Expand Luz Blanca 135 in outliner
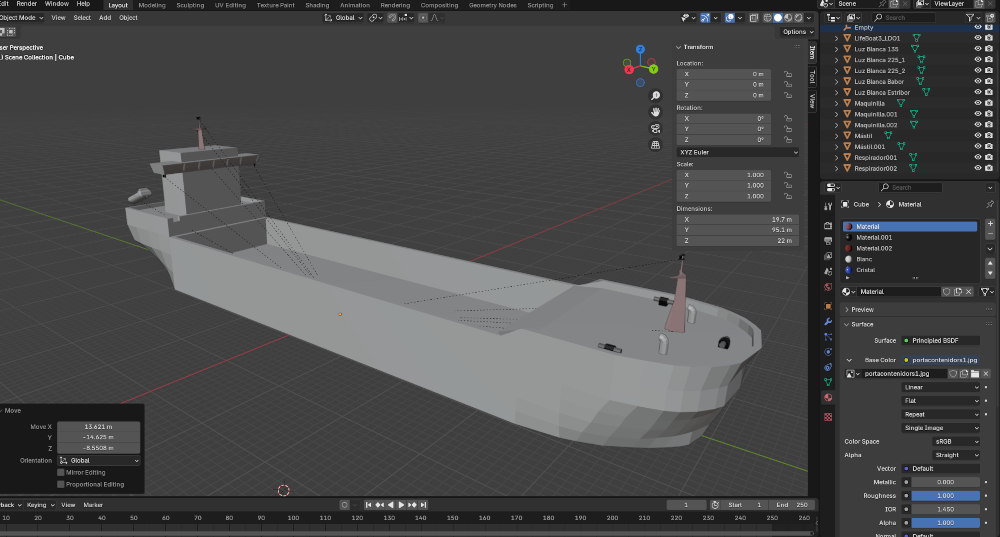This screenshot has width=1000, height=537. point(836,49)
